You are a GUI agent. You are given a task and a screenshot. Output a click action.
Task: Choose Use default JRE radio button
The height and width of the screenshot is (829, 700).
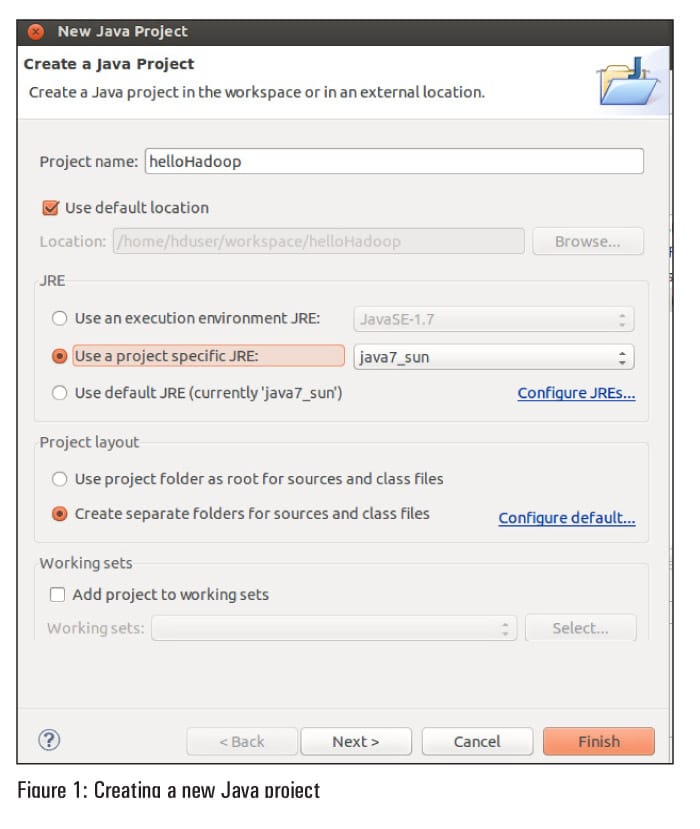[59, 393]
